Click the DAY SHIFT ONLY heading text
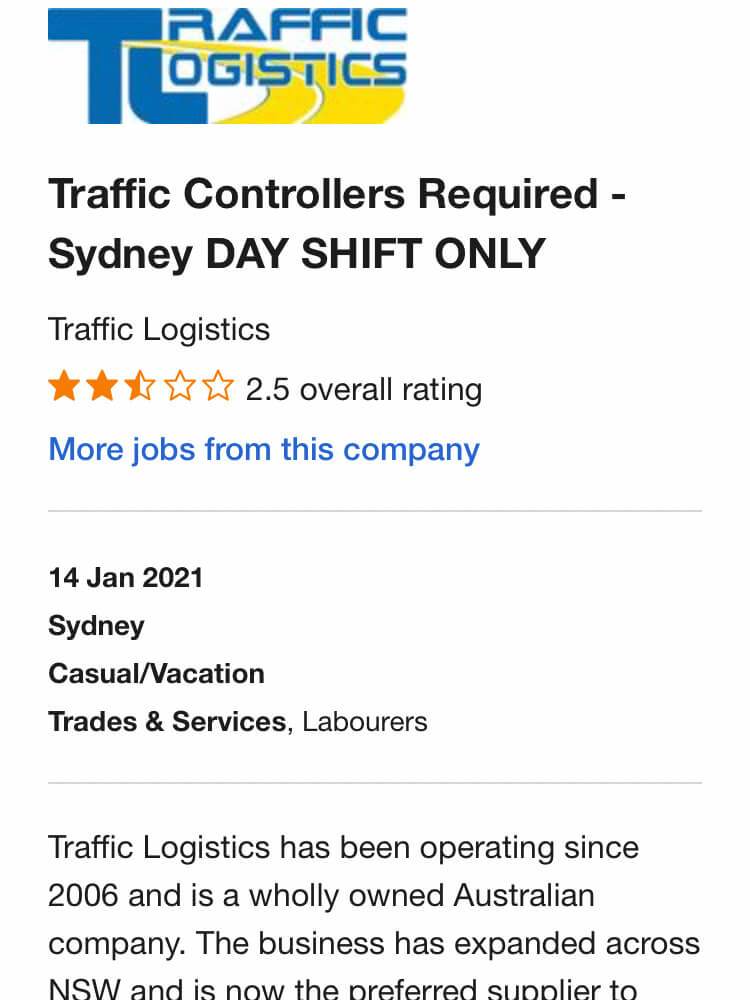 coord(376,253)
